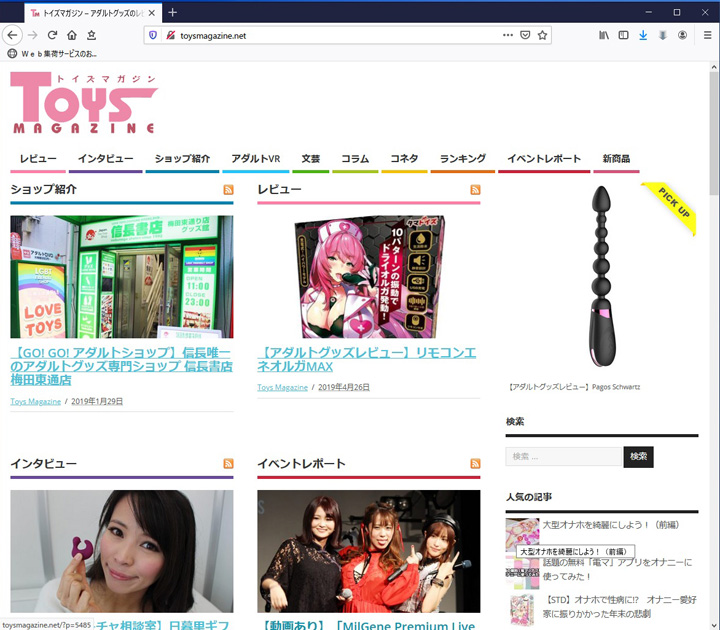Open the Firefox hamburger menu
720x630 pixels.
click(708, 35)
